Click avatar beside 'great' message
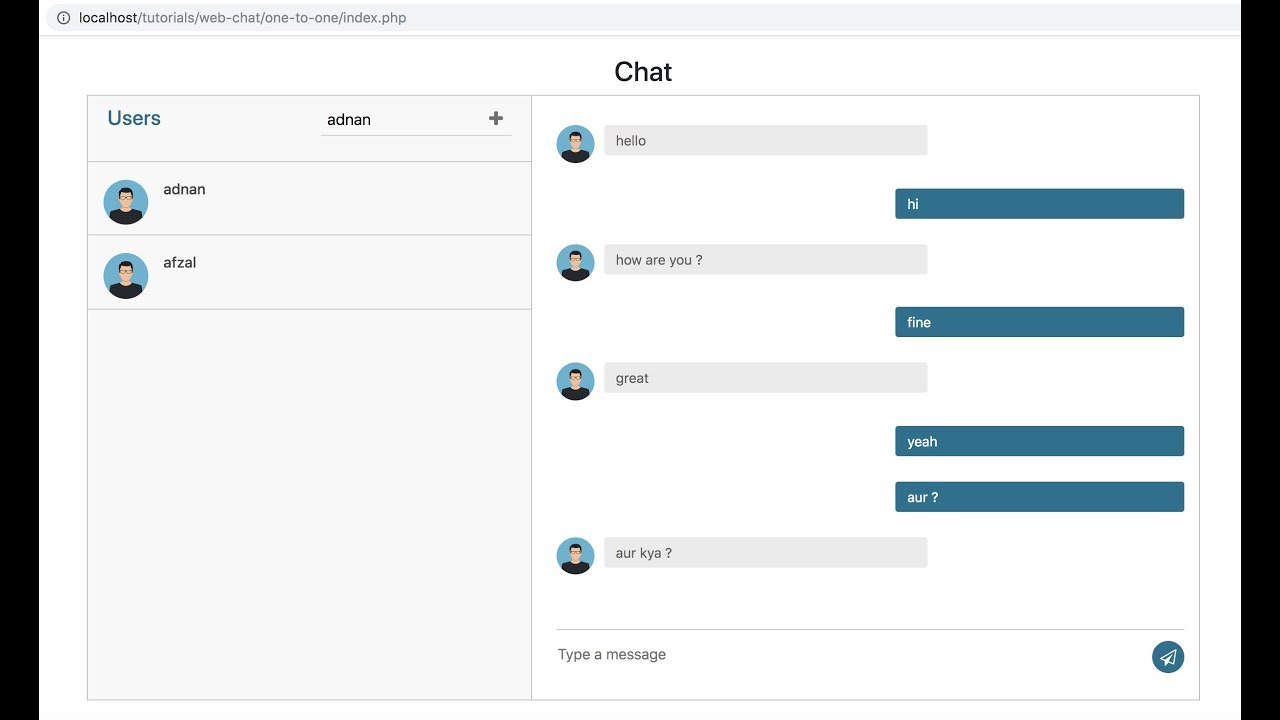This screenshot has height=720, width=1280. point(575,381)
